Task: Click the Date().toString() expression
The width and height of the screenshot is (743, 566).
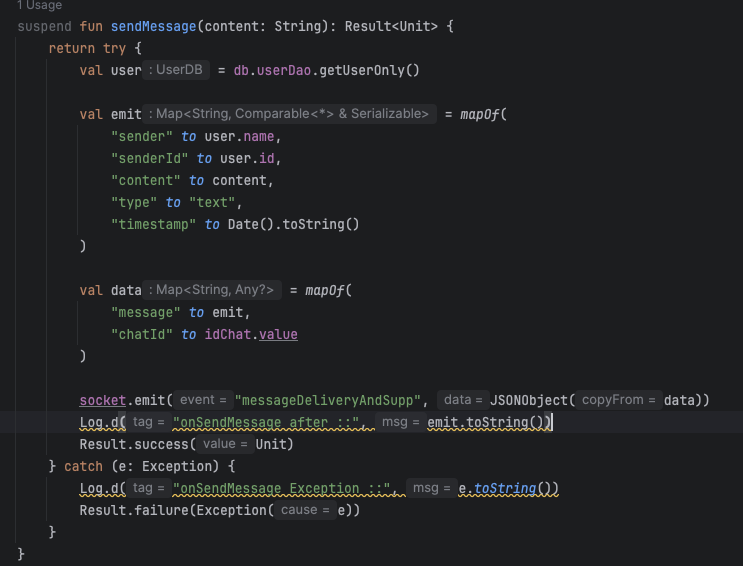Action: (293, 224)
